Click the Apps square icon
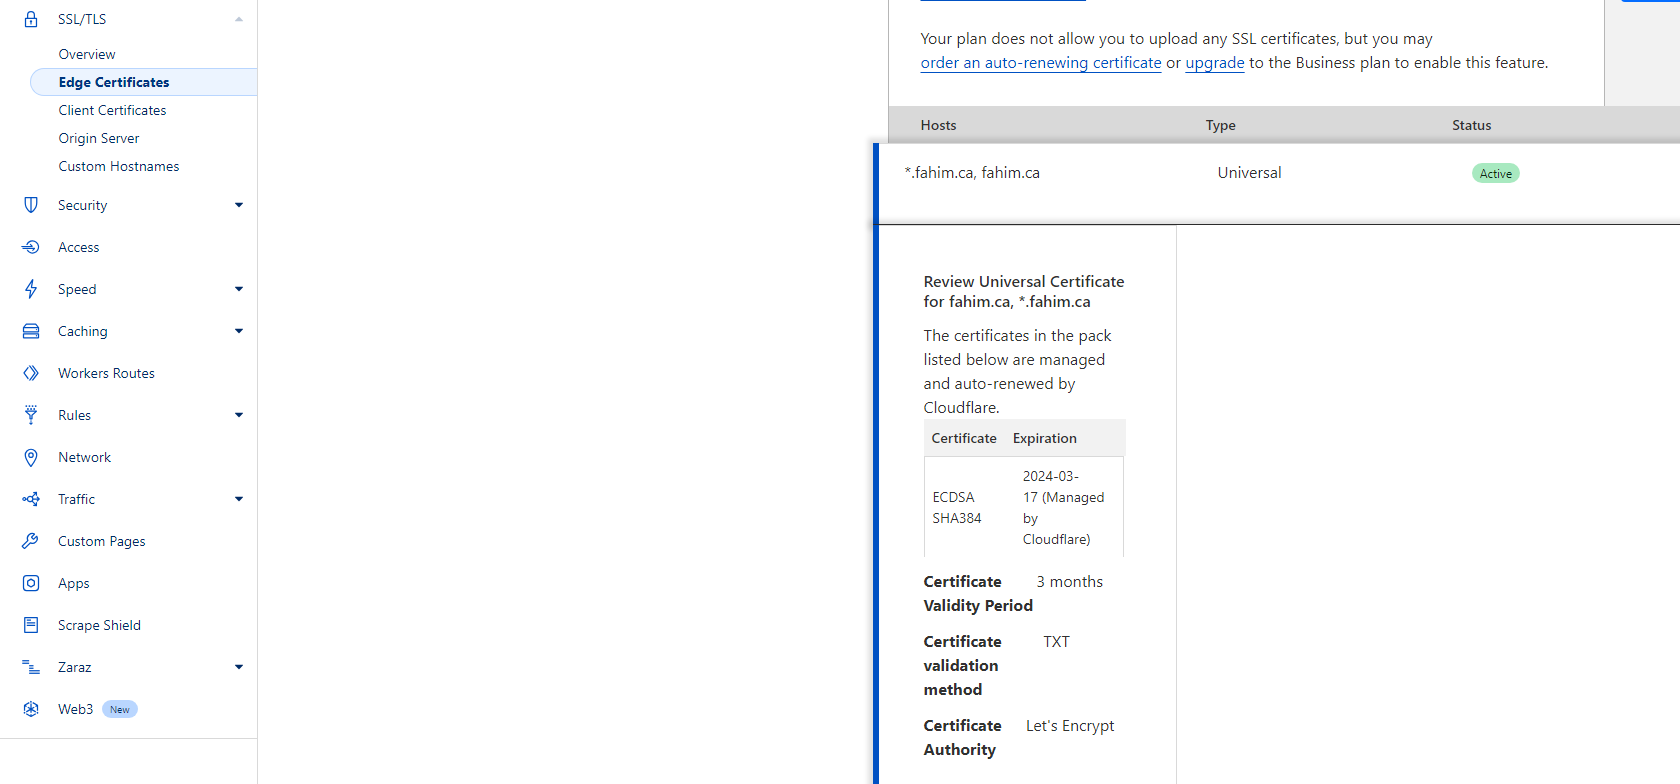 31,583
